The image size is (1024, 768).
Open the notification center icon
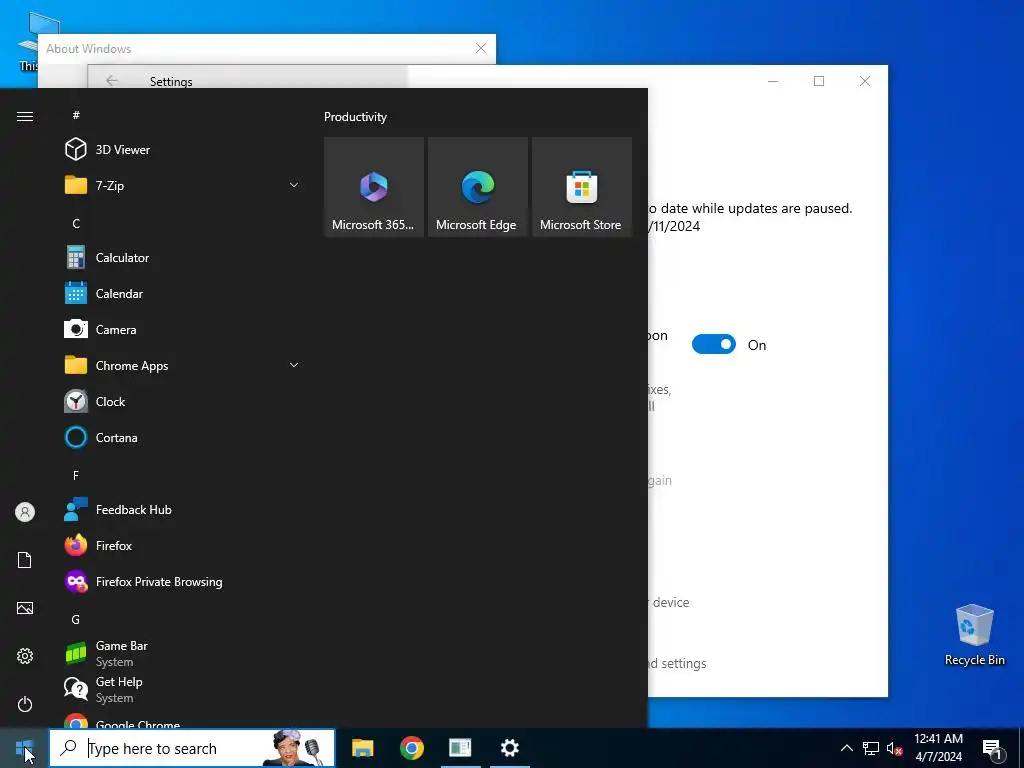click(993, 748)
